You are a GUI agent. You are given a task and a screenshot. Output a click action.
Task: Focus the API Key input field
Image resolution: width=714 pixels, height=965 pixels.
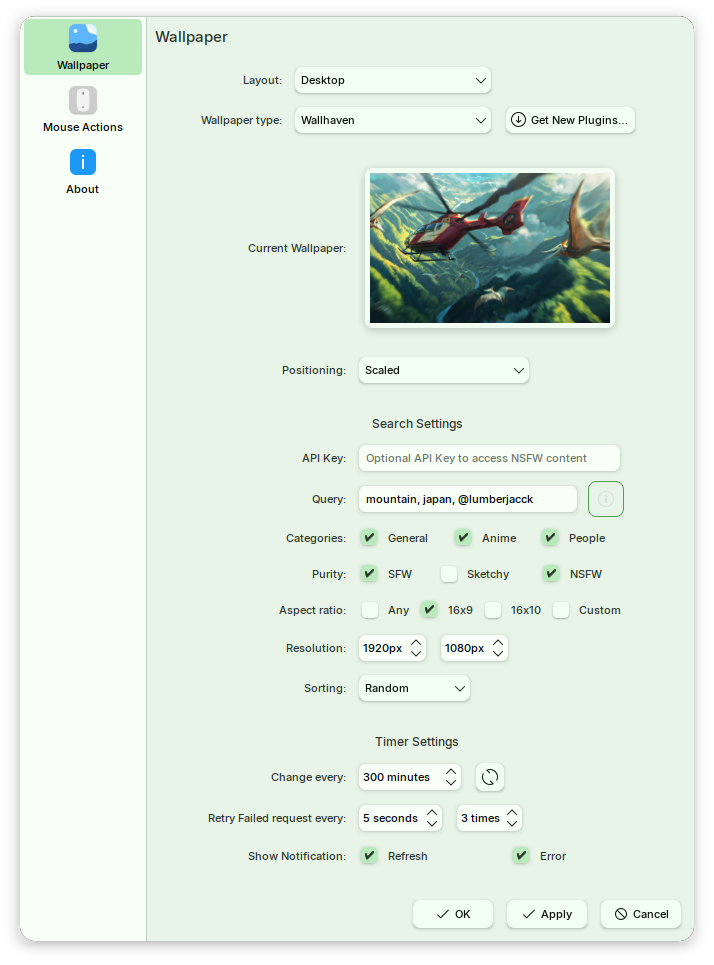click(x=489, y=458)
